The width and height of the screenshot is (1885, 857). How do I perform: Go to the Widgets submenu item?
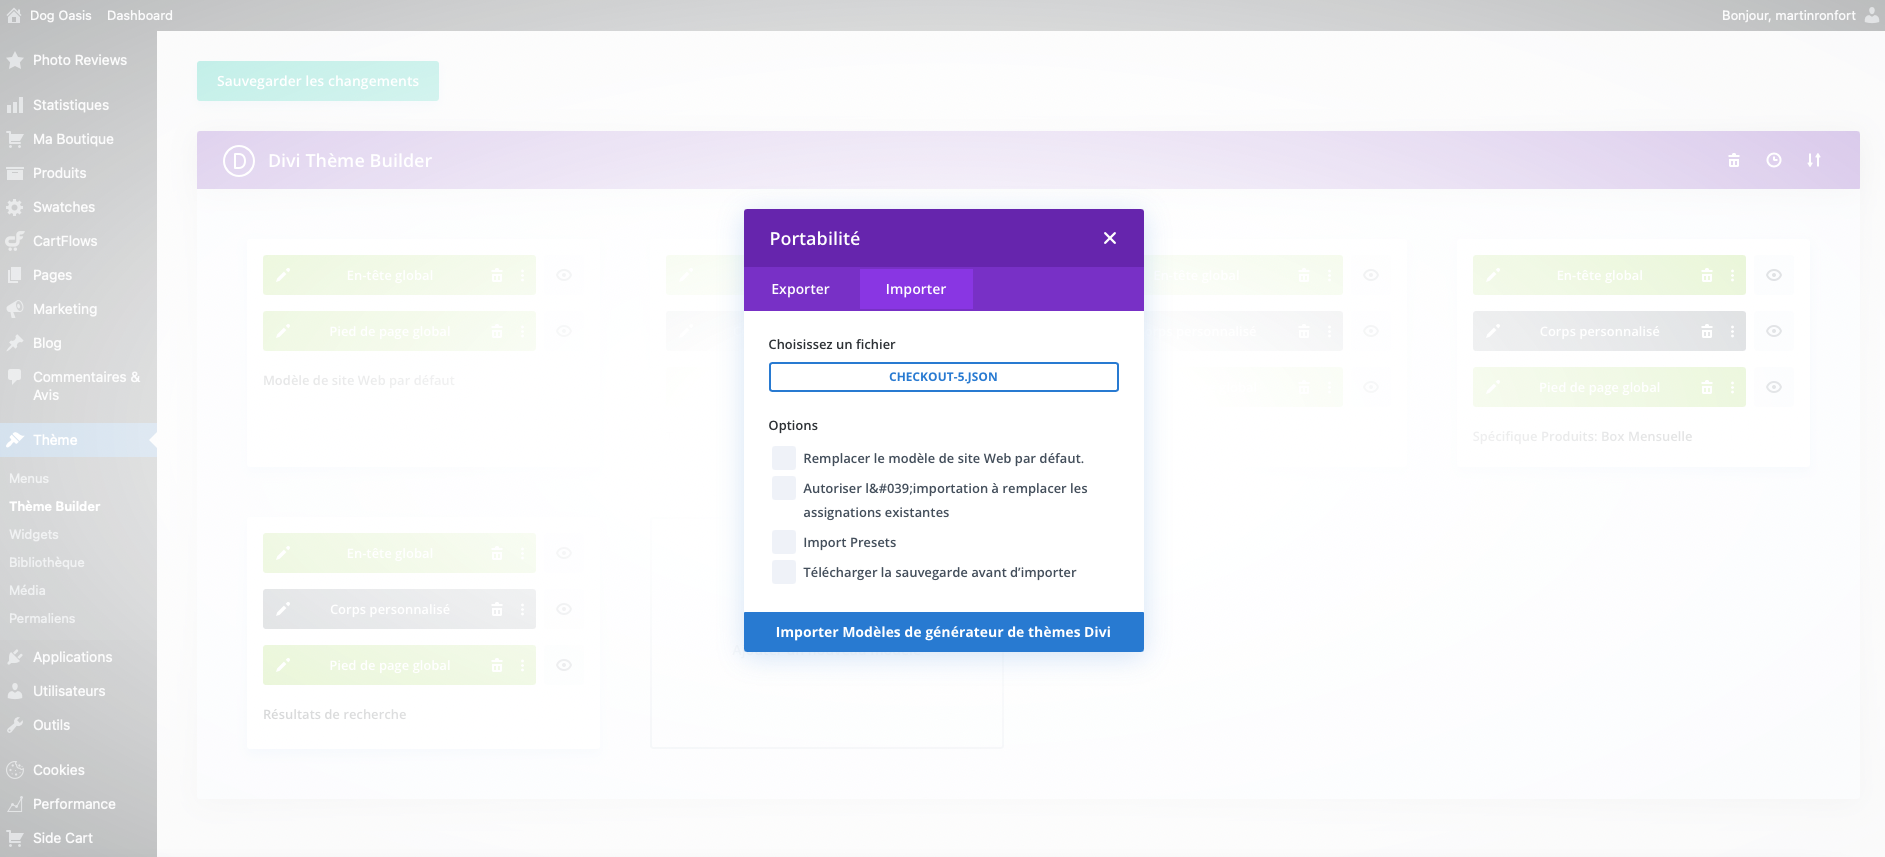point(34,535)
